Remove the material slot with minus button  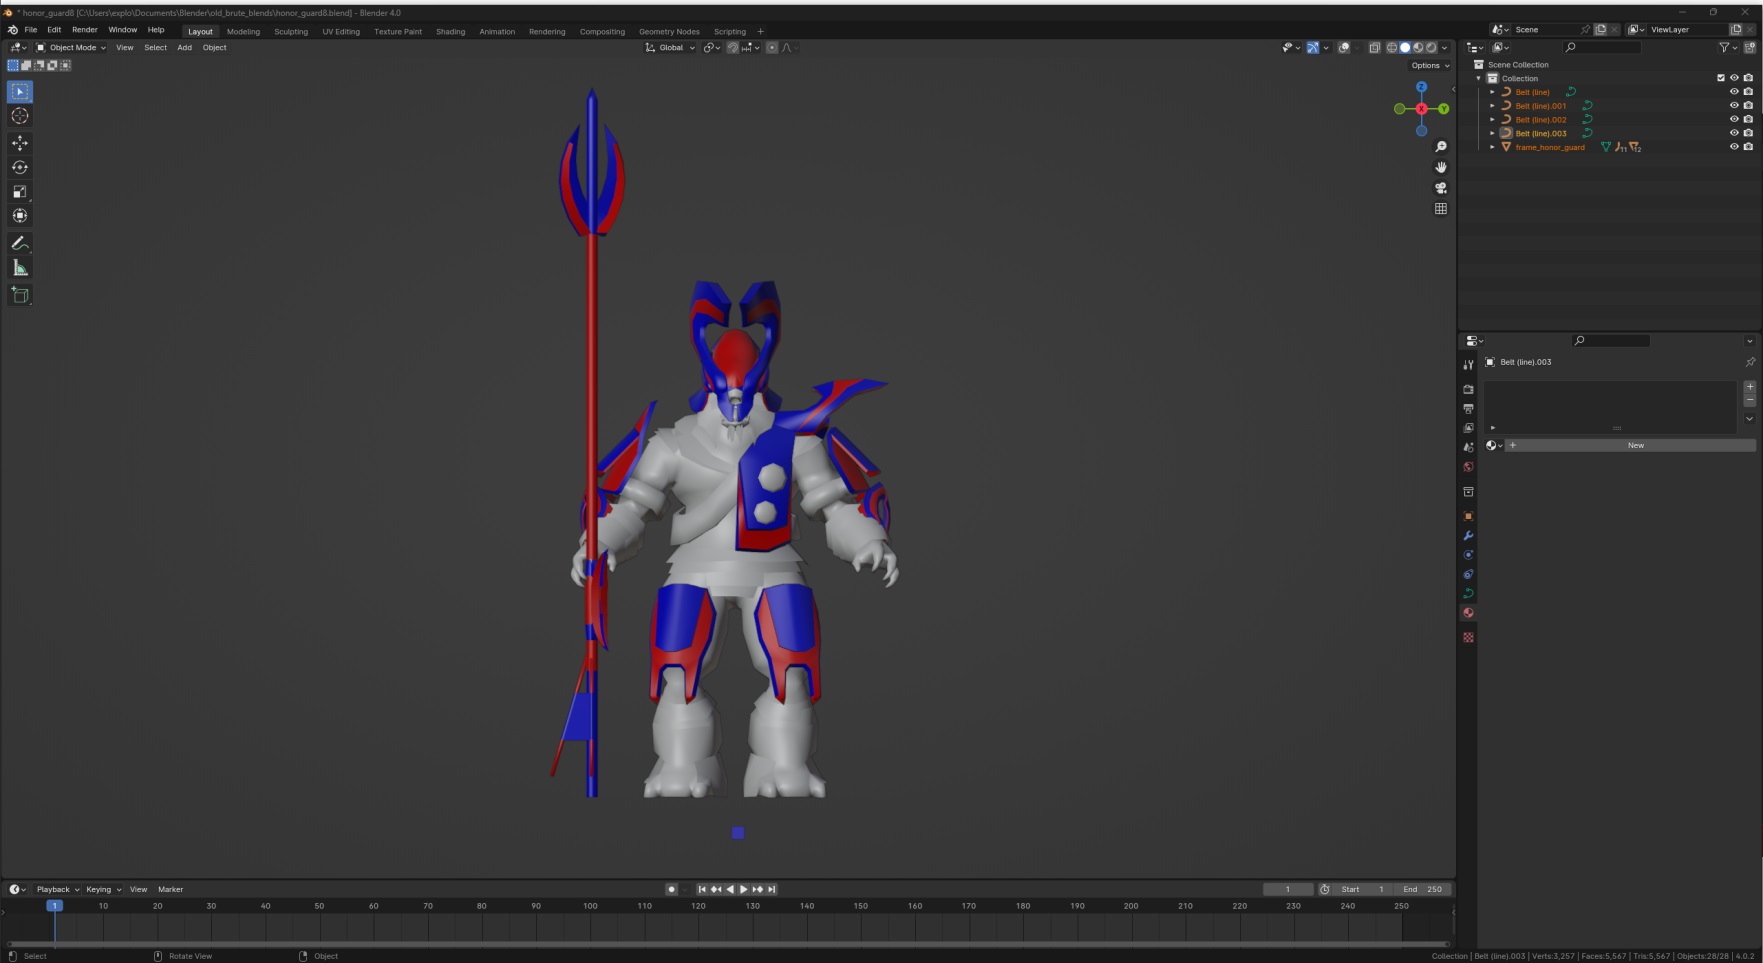tap(1749, 400)
